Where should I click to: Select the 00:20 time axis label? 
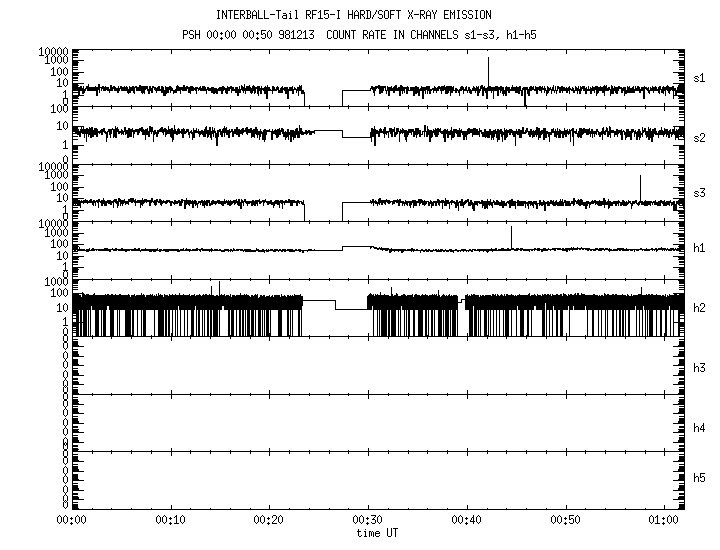(269, 520)
